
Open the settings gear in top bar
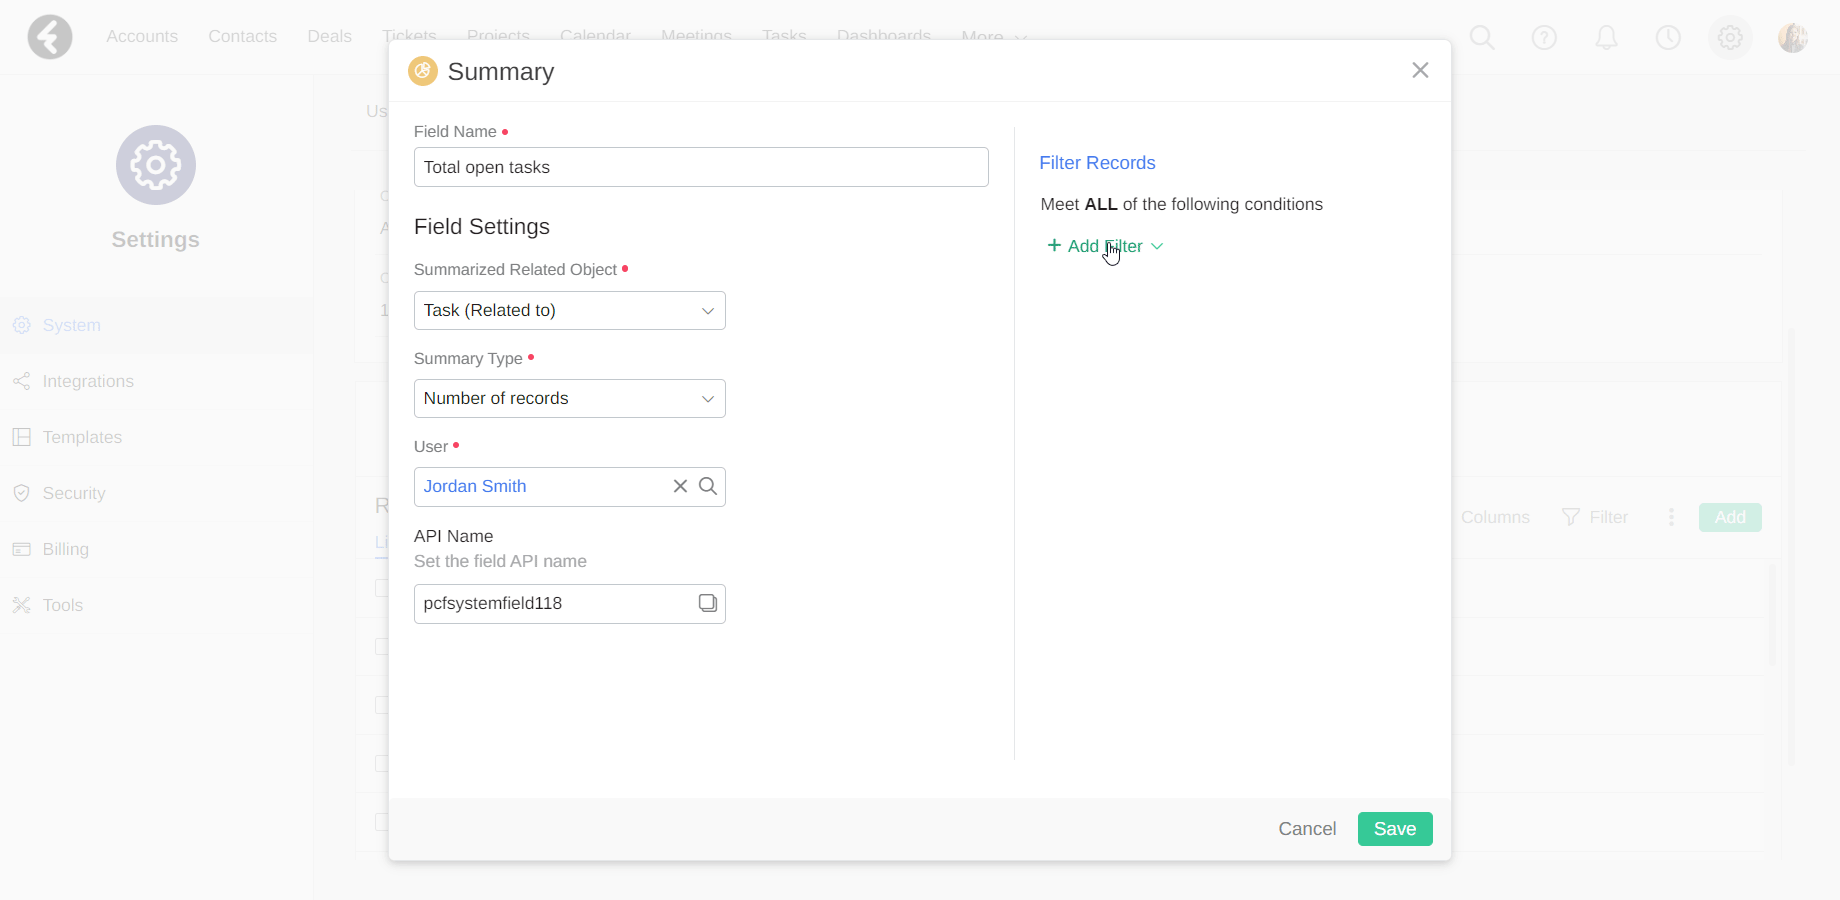pyautogui.click(x=1730, y=38)
